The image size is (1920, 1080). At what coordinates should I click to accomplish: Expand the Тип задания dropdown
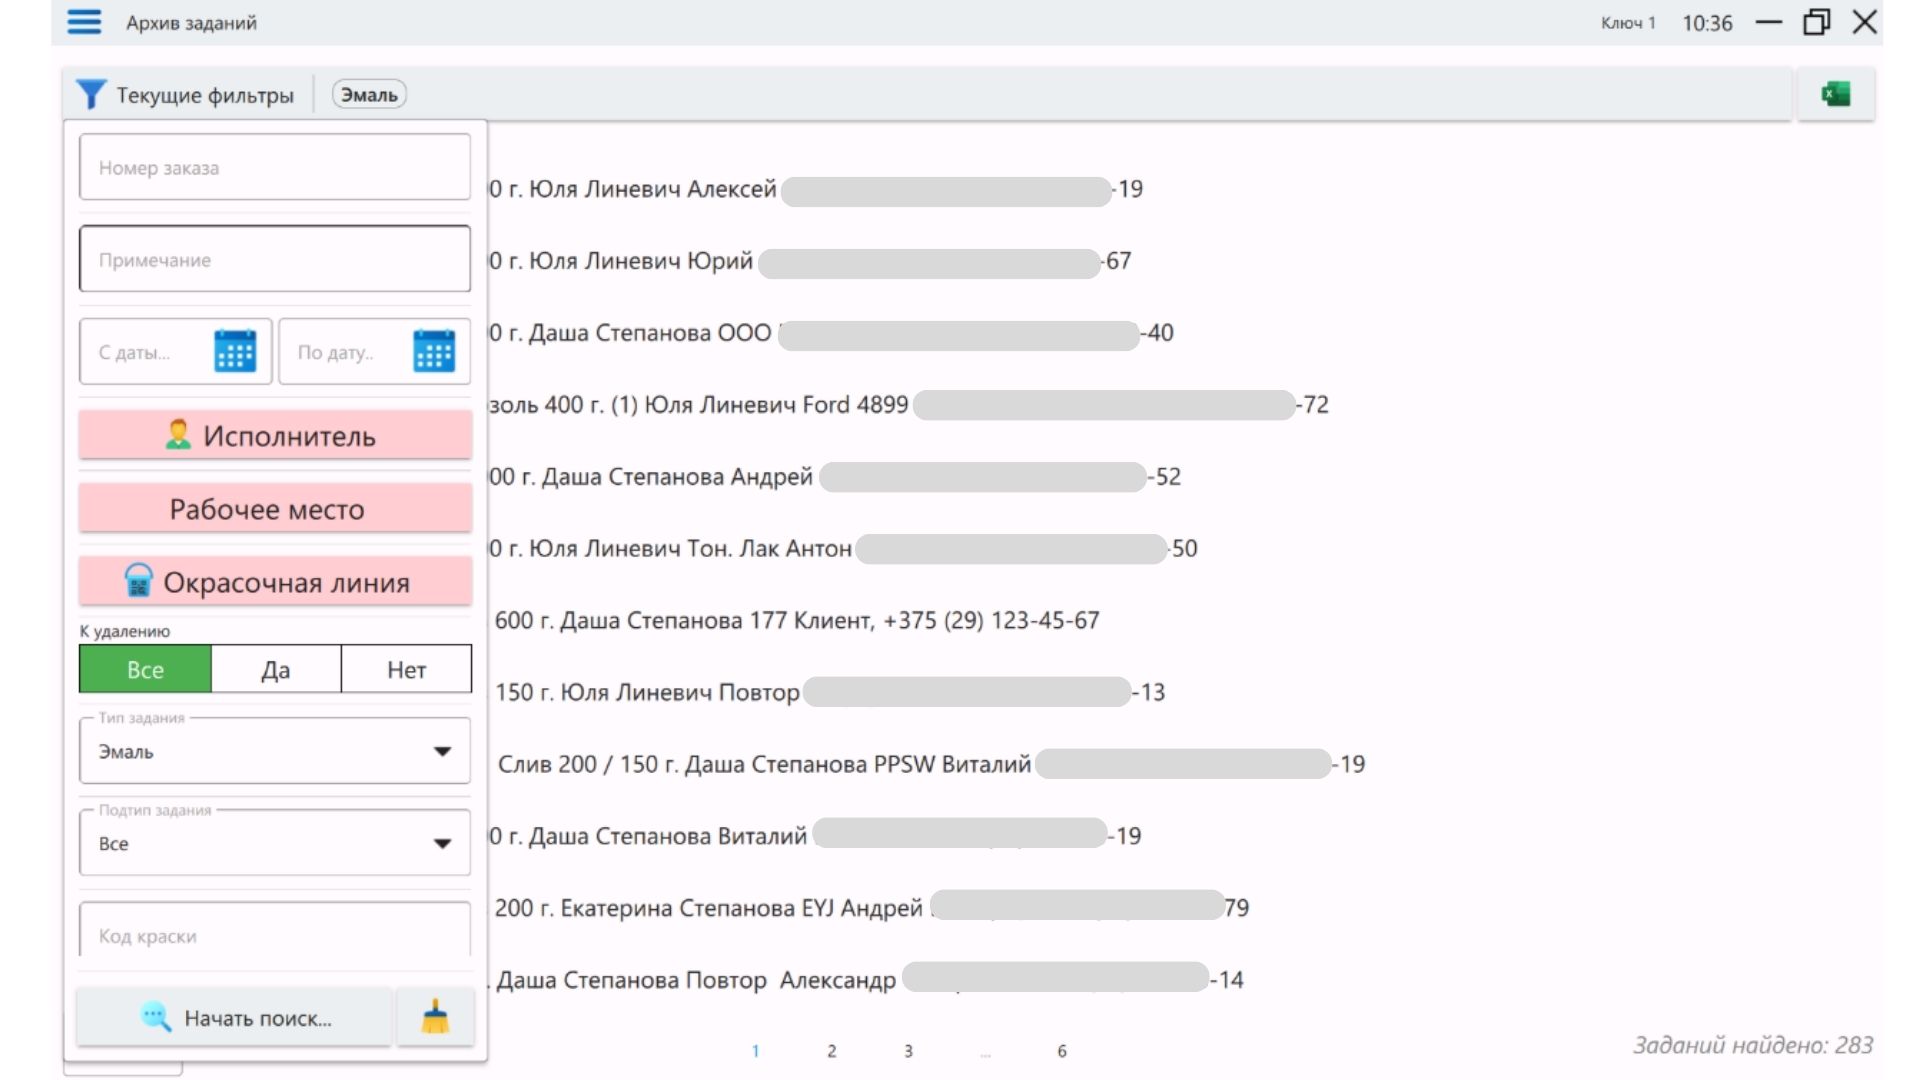tap(441, 752)
